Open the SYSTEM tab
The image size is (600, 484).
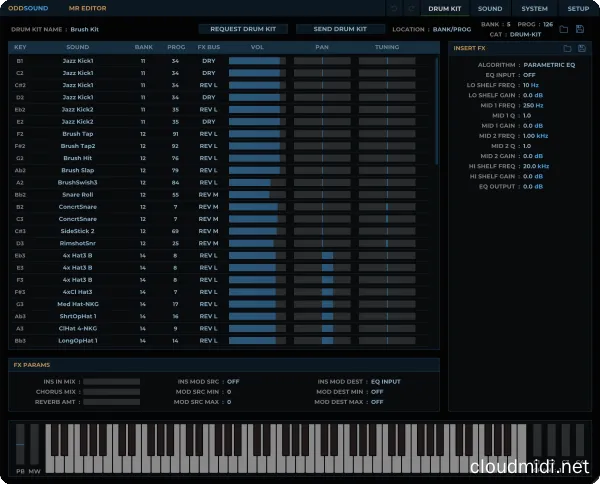[x=534, y=8]
